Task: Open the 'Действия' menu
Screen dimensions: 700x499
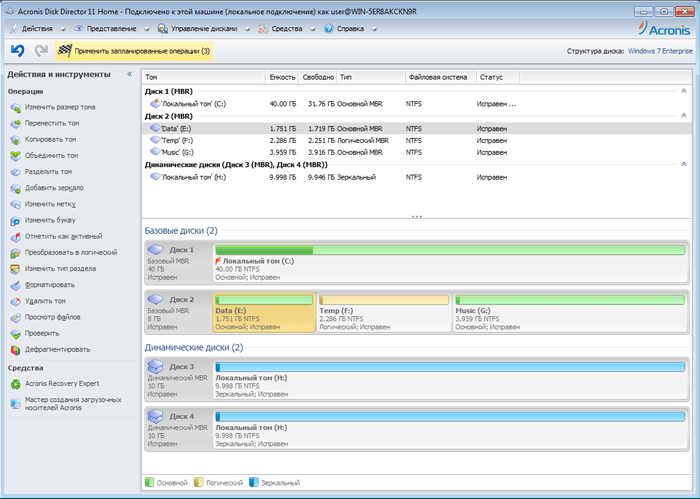Action: (x=37, y=29)
